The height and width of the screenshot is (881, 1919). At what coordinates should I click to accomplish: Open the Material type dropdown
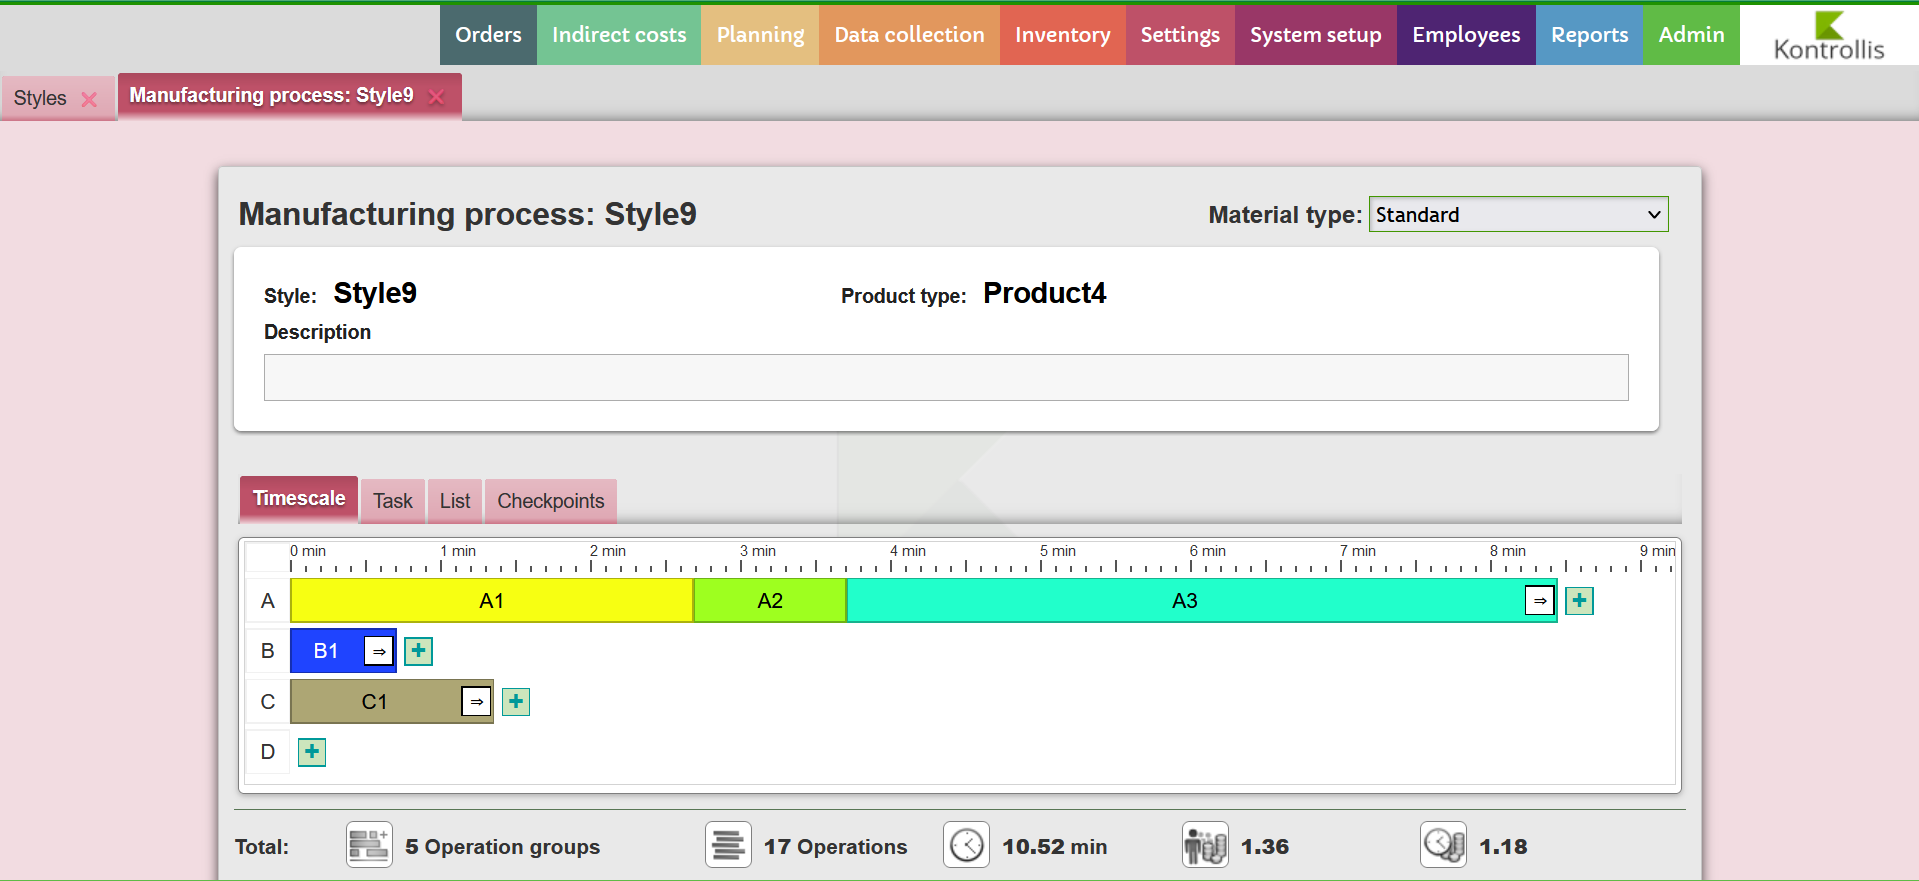point(1518,215)
